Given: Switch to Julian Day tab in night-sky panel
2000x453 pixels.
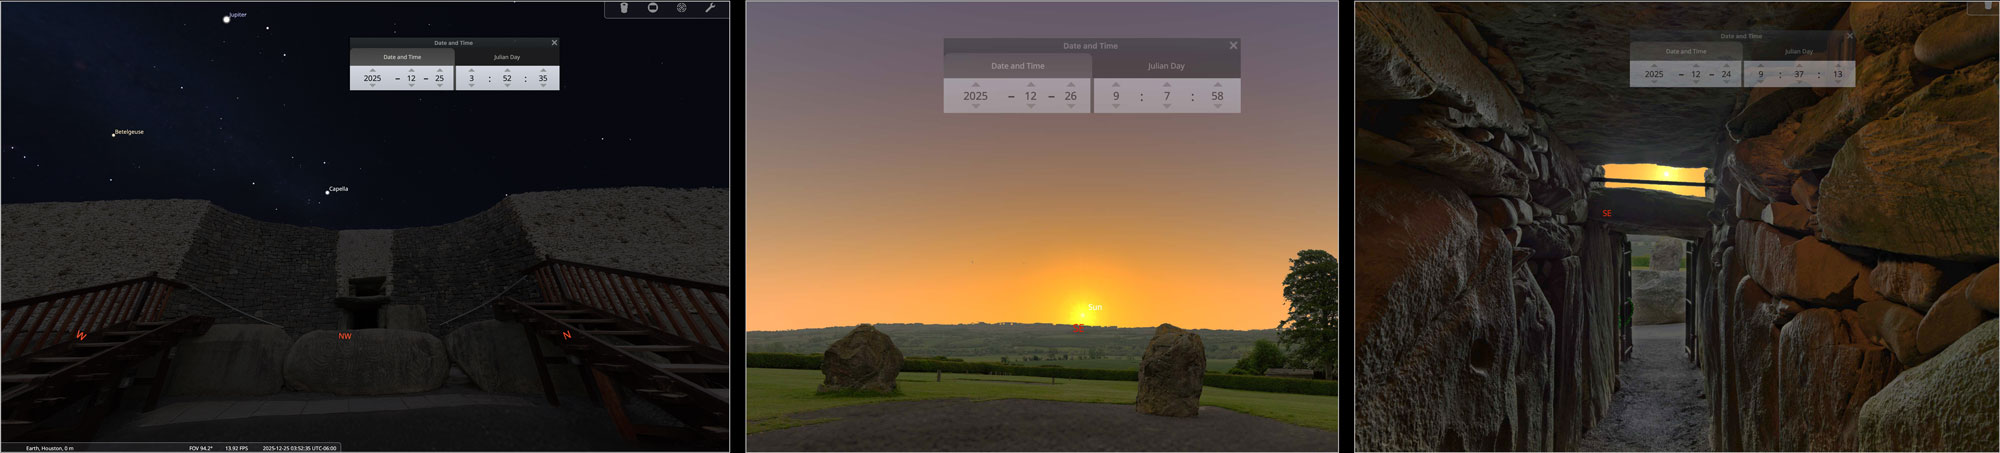Looking at the screenshot, I should point(507,57).
